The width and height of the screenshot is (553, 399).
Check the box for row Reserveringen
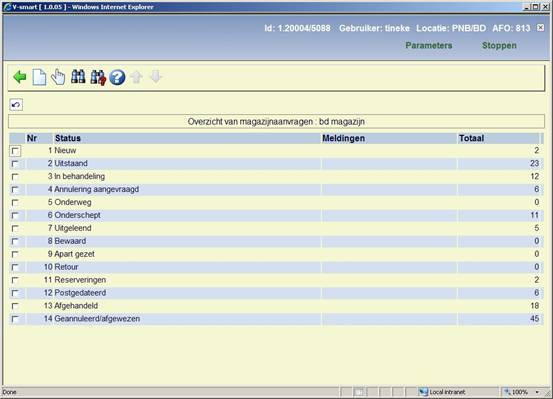tap(15, 280)
